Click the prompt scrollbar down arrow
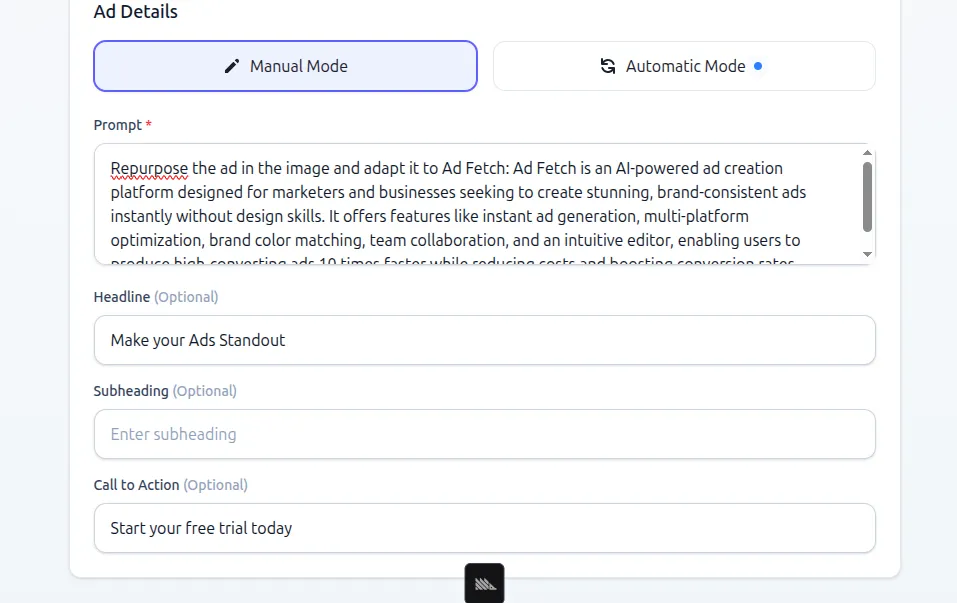This screenshot has height=603, width=957. coord(867,255)
